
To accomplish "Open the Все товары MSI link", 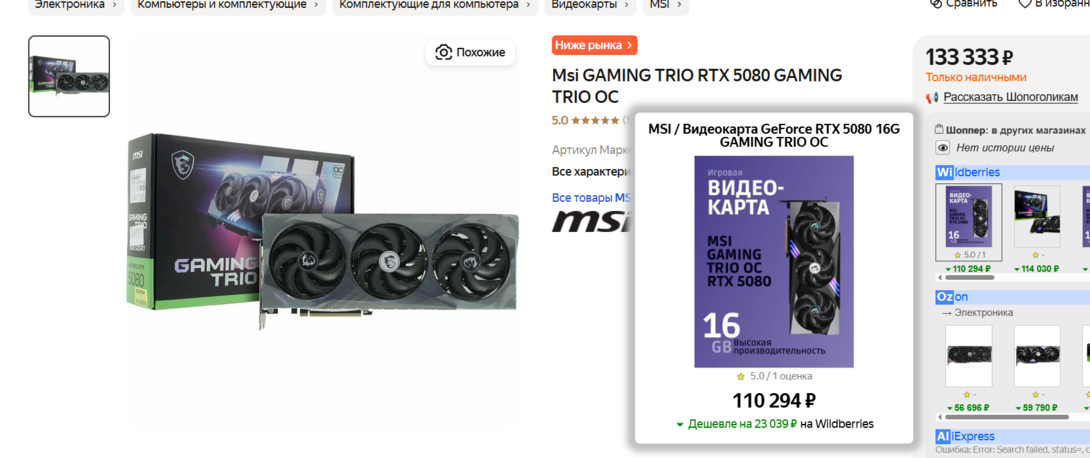I will pos(592,197).
